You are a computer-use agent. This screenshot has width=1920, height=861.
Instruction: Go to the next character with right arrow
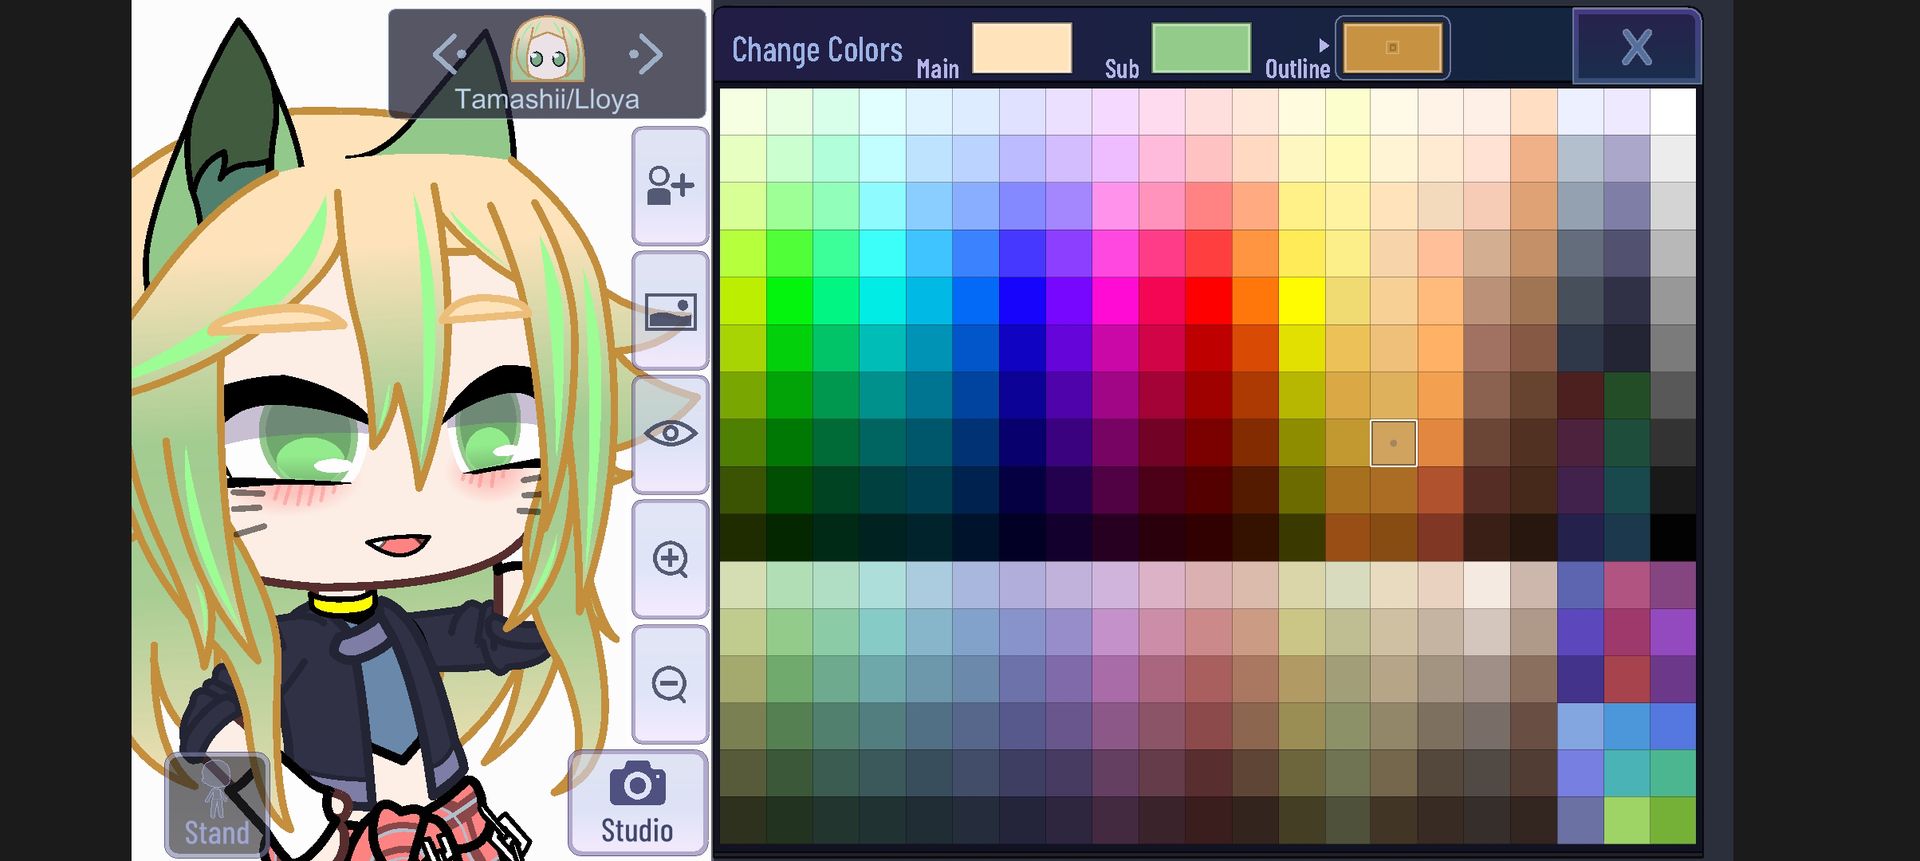click(x=646, y=53)
